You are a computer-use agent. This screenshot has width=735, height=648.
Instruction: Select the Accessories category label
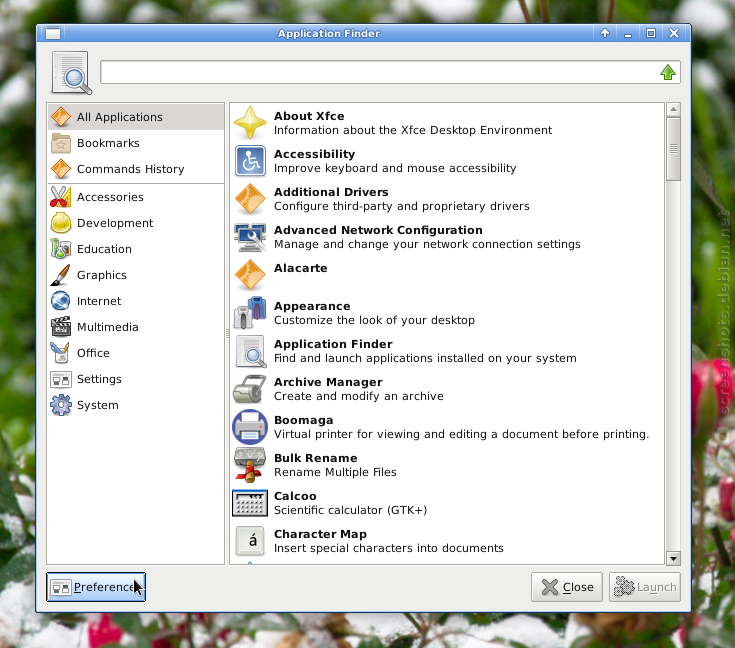point(110,197)
